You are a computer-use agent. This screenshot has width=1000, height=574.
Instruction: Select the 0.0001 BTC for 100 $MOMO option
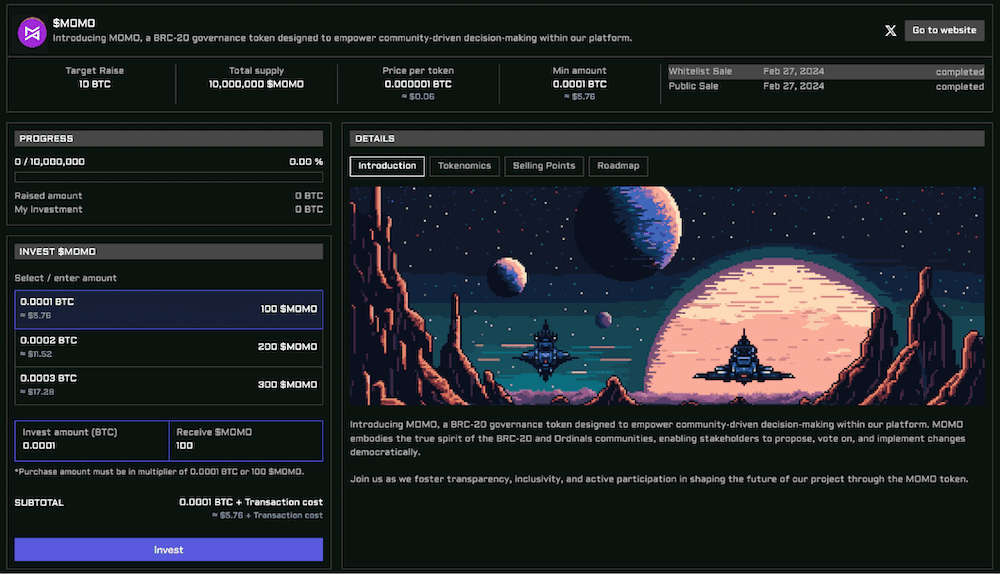tap(168, 309)
